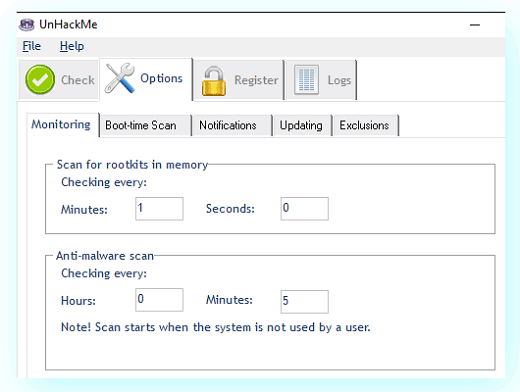This screenshot has width=520, height=392.
Task: Open the Help menu
Action: point(72,46)
